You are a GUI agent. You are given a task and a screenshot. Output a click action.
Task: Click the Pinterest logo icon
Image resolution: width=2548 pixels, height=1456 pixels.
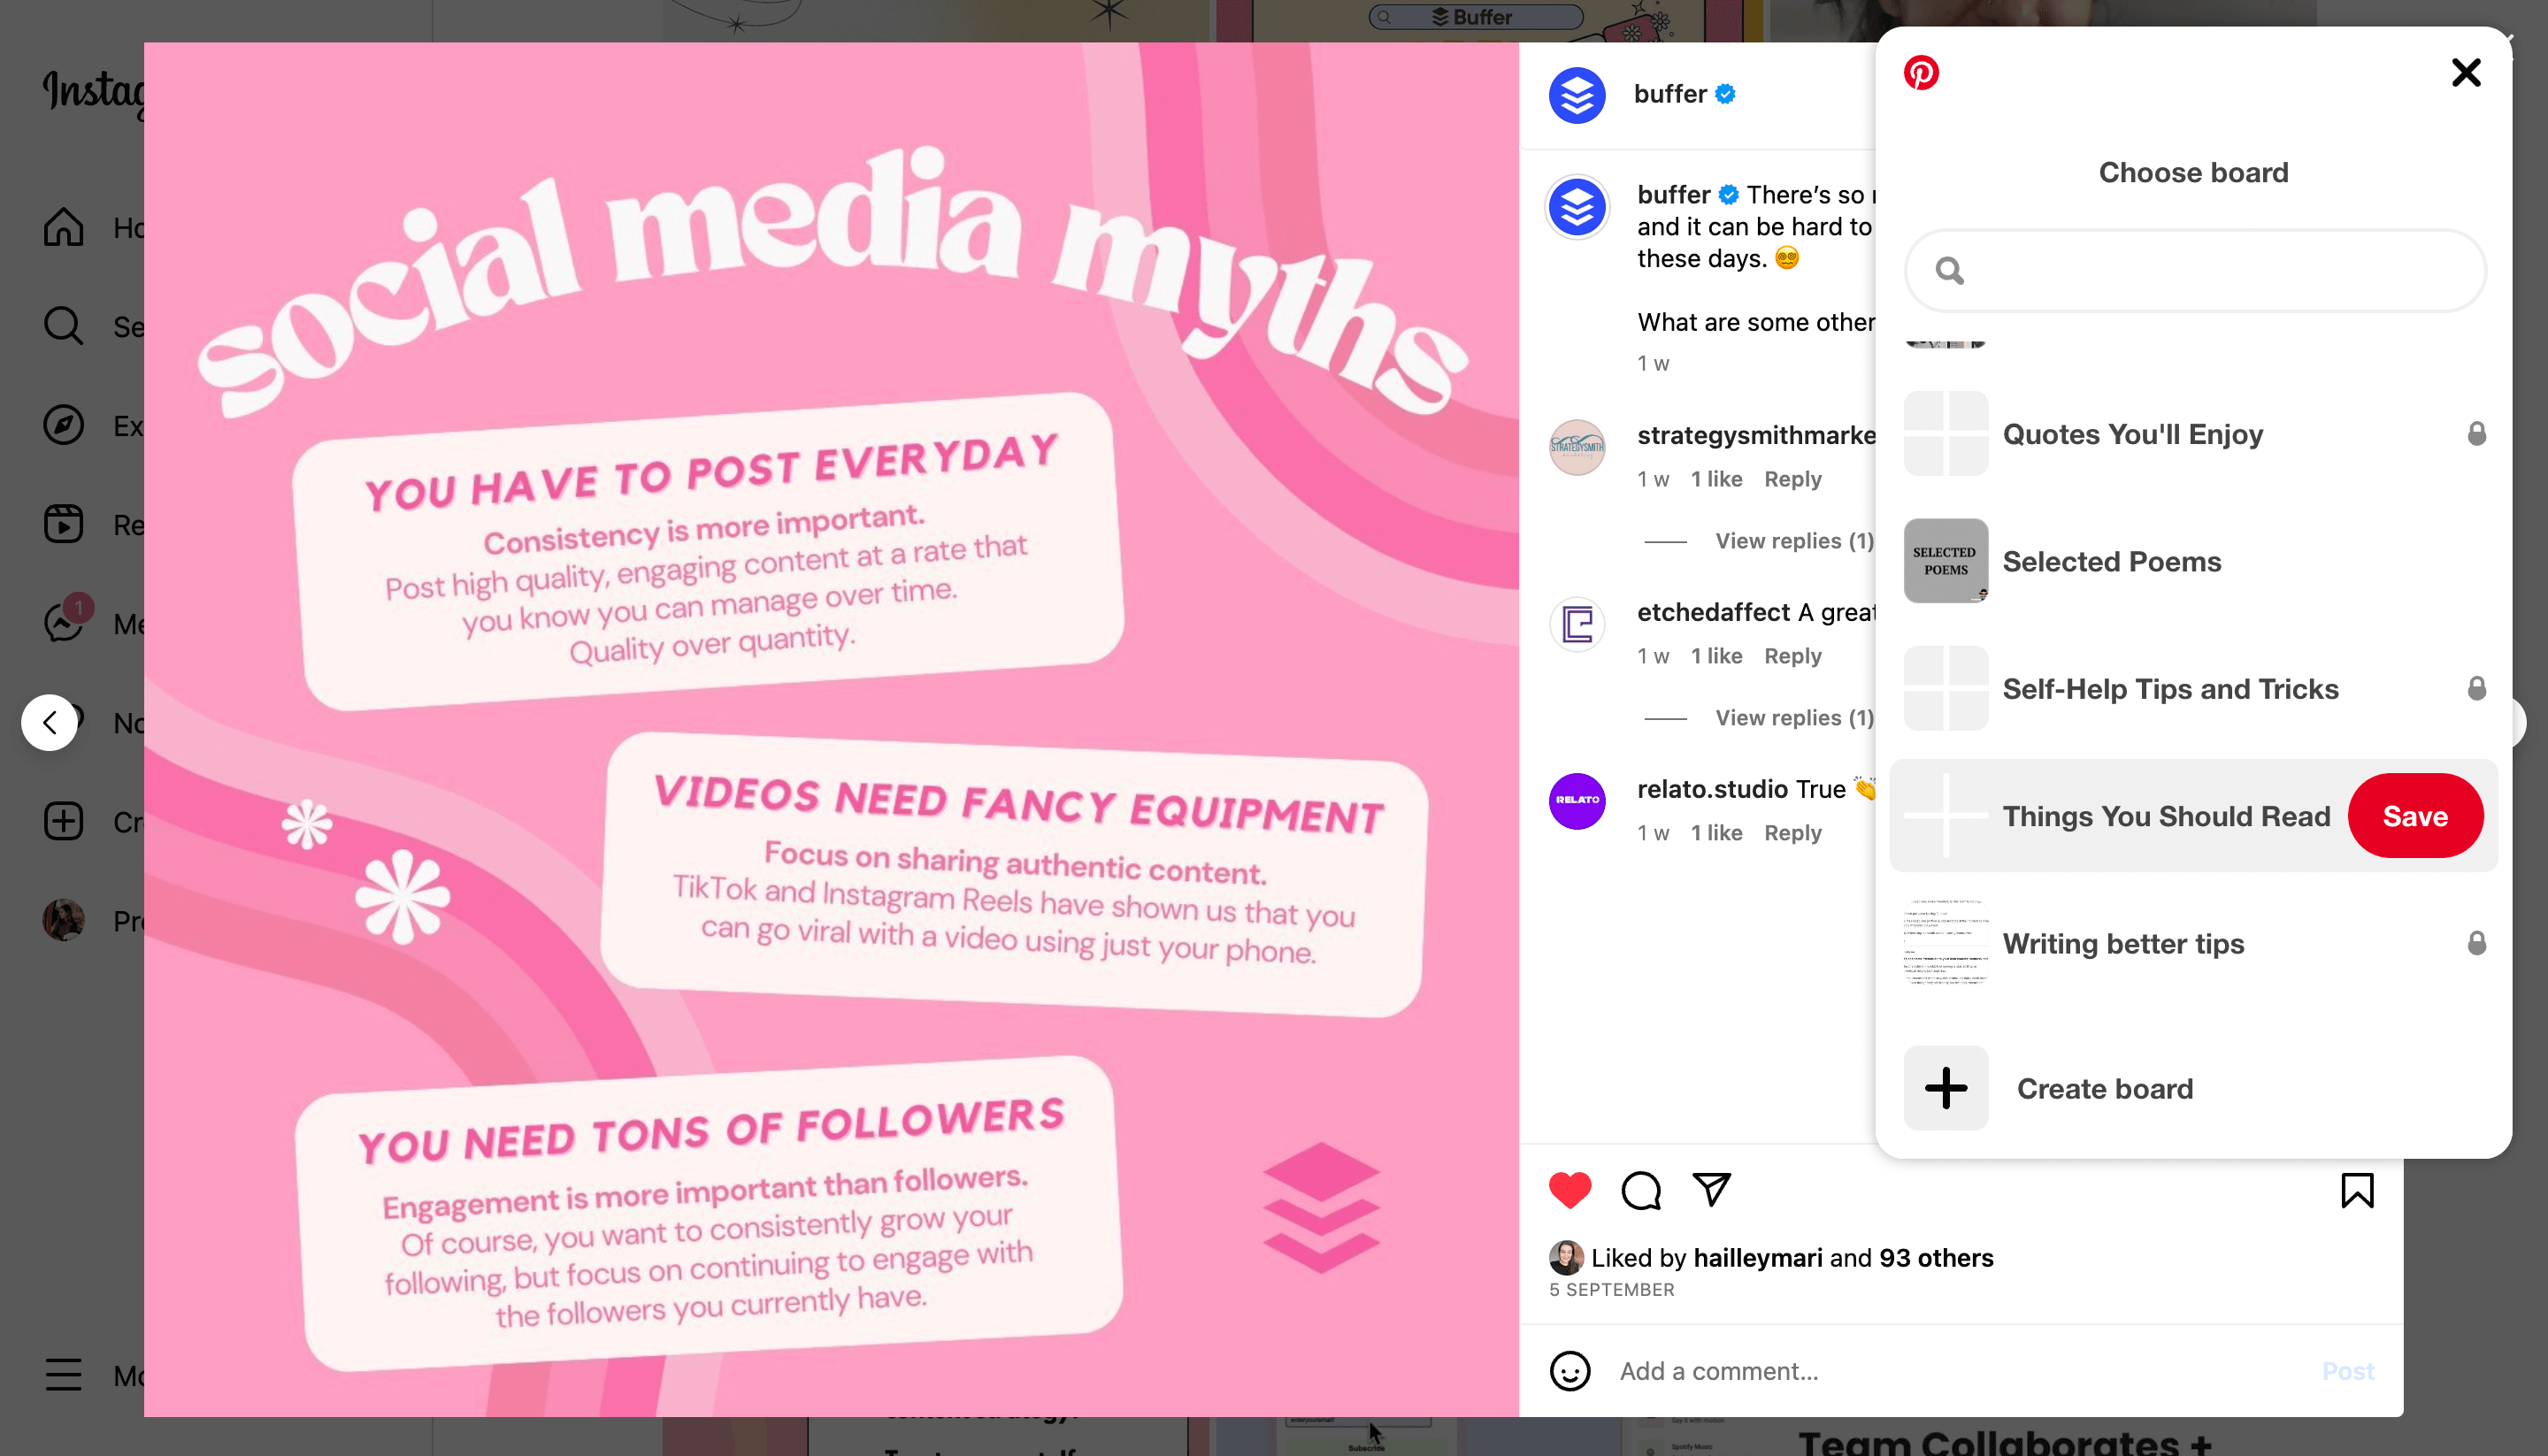[x=1922, y=70]
